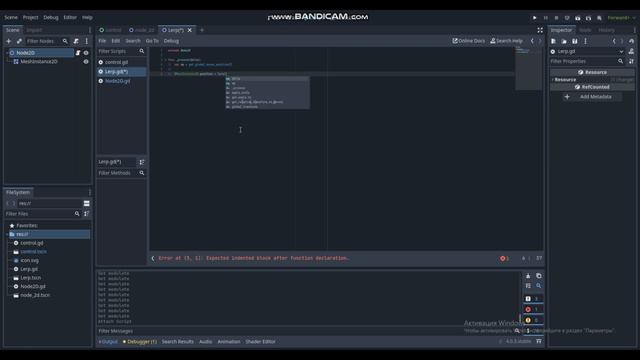The image size is (640, 360).
Task: Collapse the res:// folder tree
Action: click(x=7, y=234)
